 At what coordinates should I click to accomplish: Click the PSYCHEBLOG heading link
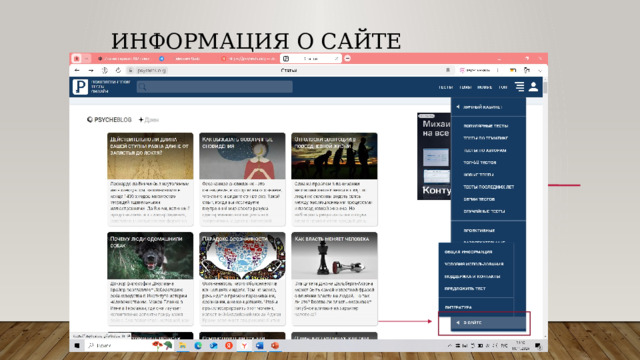click(x=109, y=120)
